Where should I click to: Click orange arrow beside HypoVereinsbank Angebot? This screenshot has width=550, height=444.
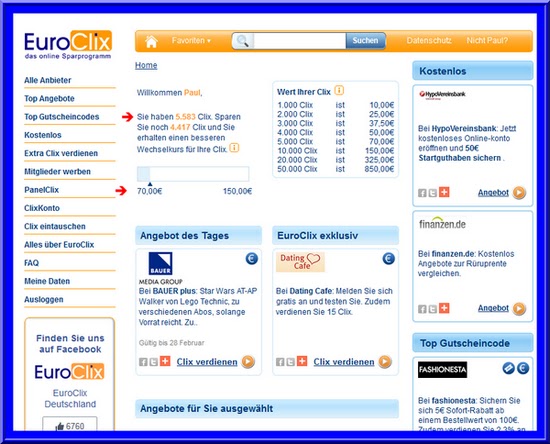click(x=519, y=193)
